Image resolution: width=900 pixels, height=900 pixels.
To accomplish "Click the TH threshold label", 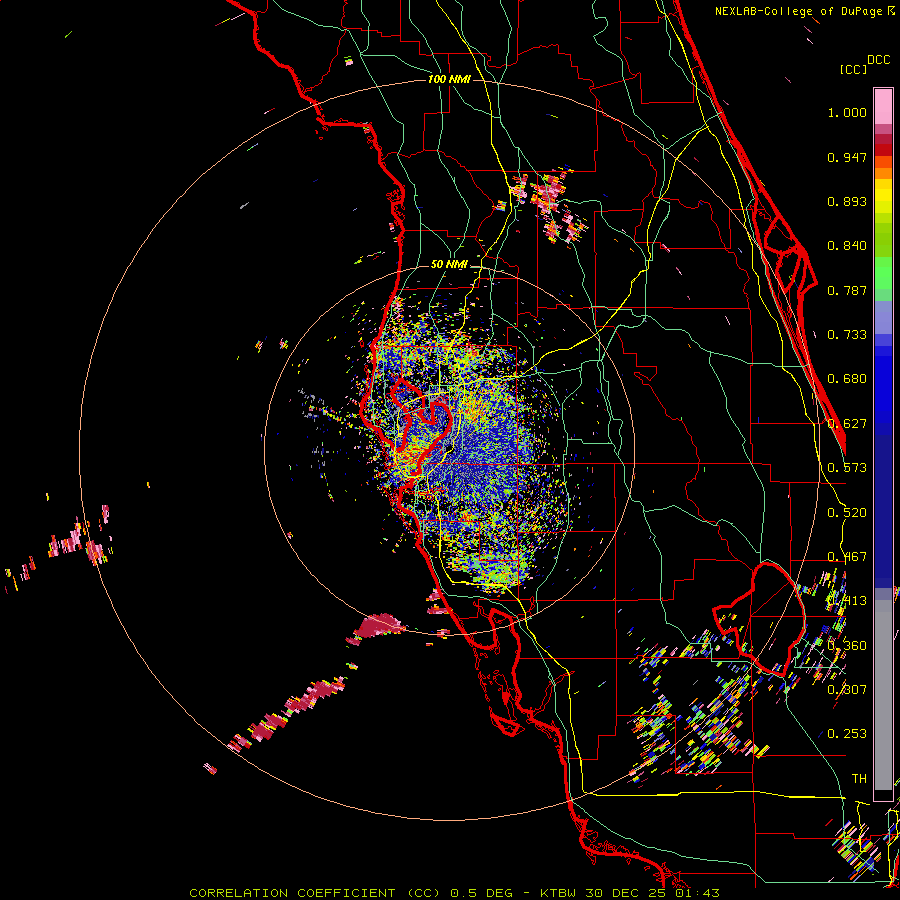I will coord(859,779).
